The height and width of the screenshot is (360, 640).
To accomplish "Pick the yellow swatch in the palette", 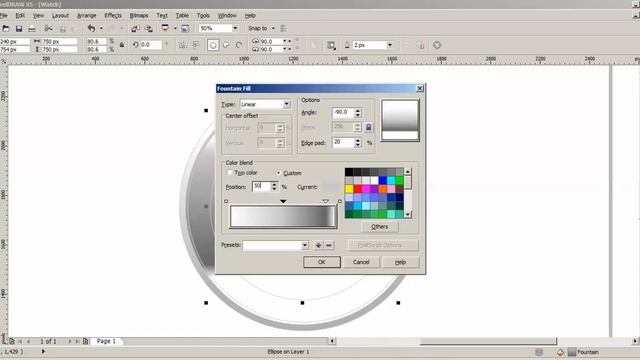I will coord(349,189).
